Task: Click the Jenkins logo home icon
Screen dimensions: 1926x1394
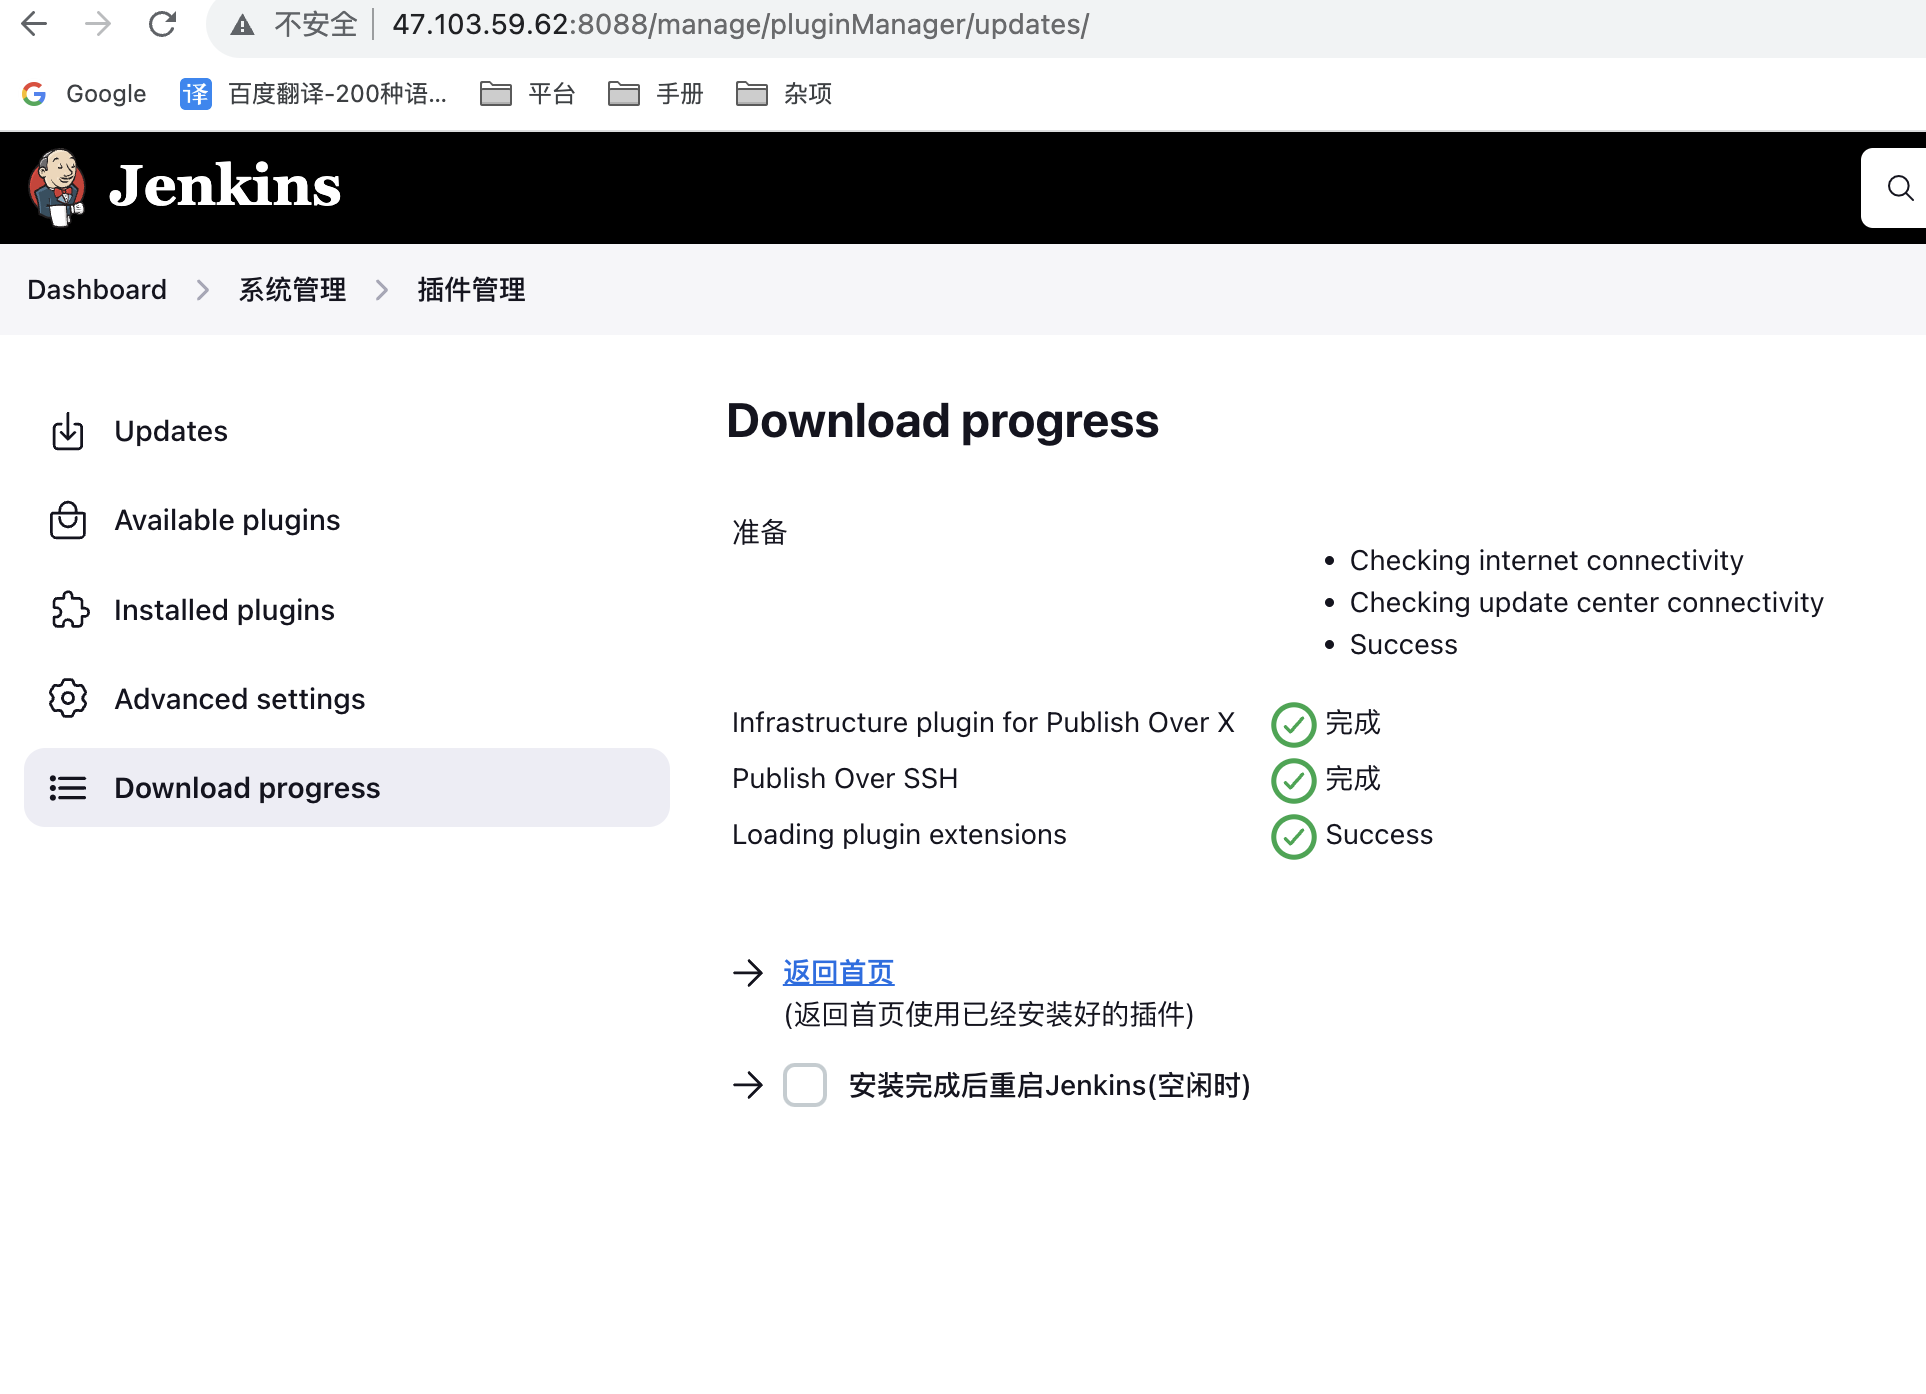Action: pyautogui.click(x=57, y=185)
